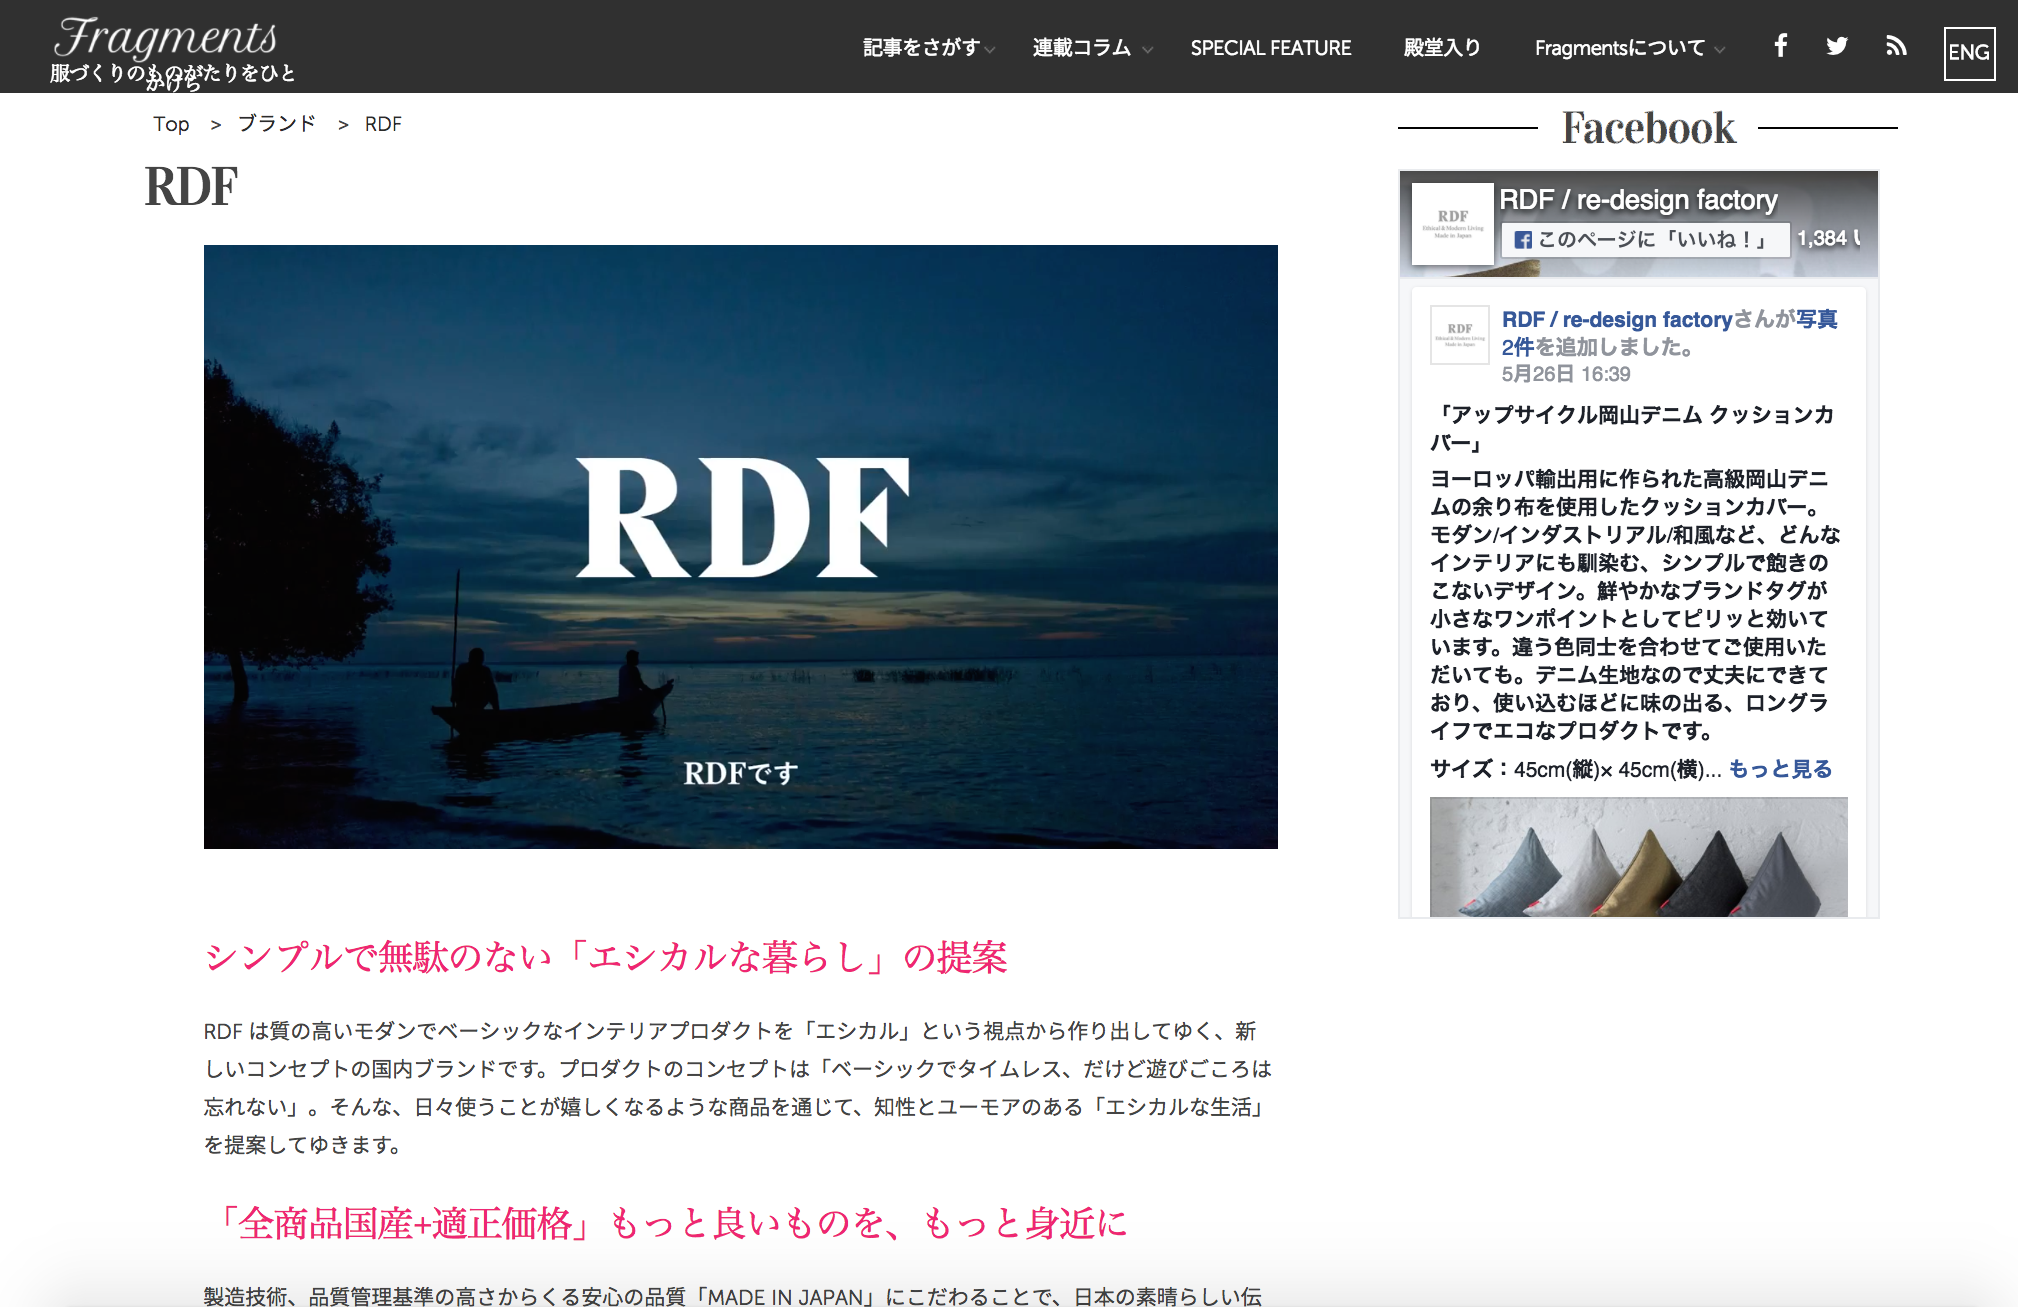Click the RDF avatar beside the post

pyautogui.click(x=1460, y=335)
